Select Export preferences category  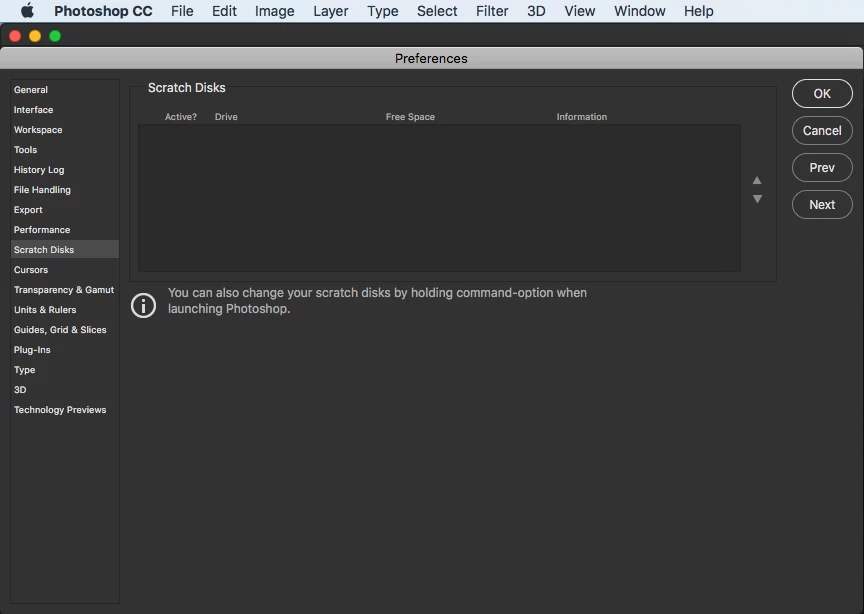tap(64, 210)
